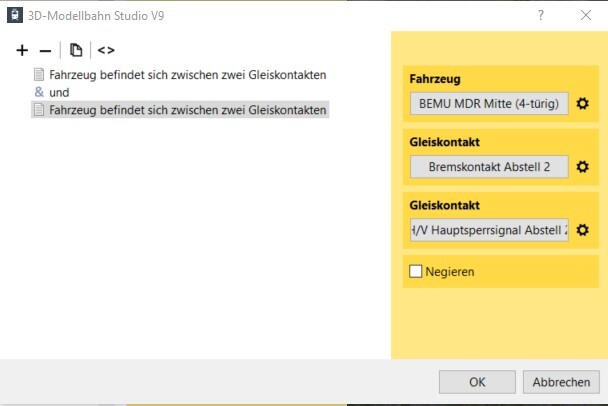The height and width of the screenshot is (406, 608).
Task: Click the ampersand icon beside und
Action: tap(39, 92)
